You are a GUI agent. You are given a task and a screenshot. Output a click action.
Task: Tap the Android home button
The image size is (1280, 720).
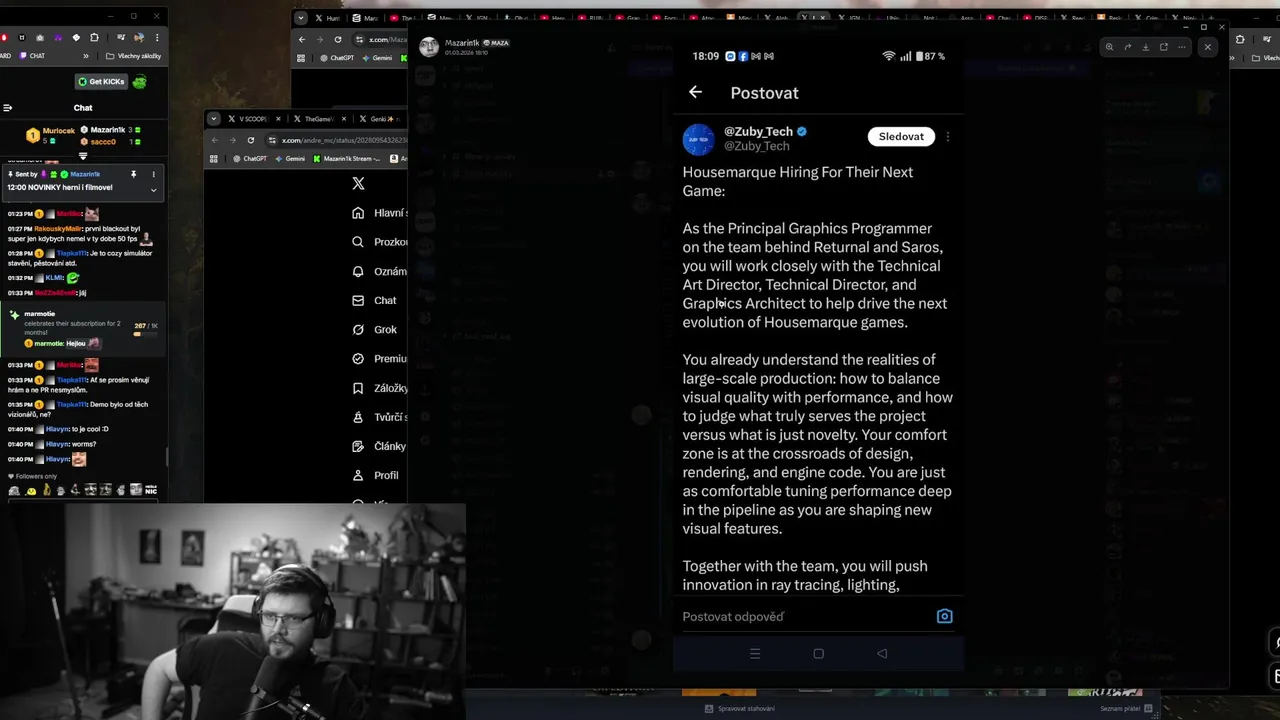[818, 653]
